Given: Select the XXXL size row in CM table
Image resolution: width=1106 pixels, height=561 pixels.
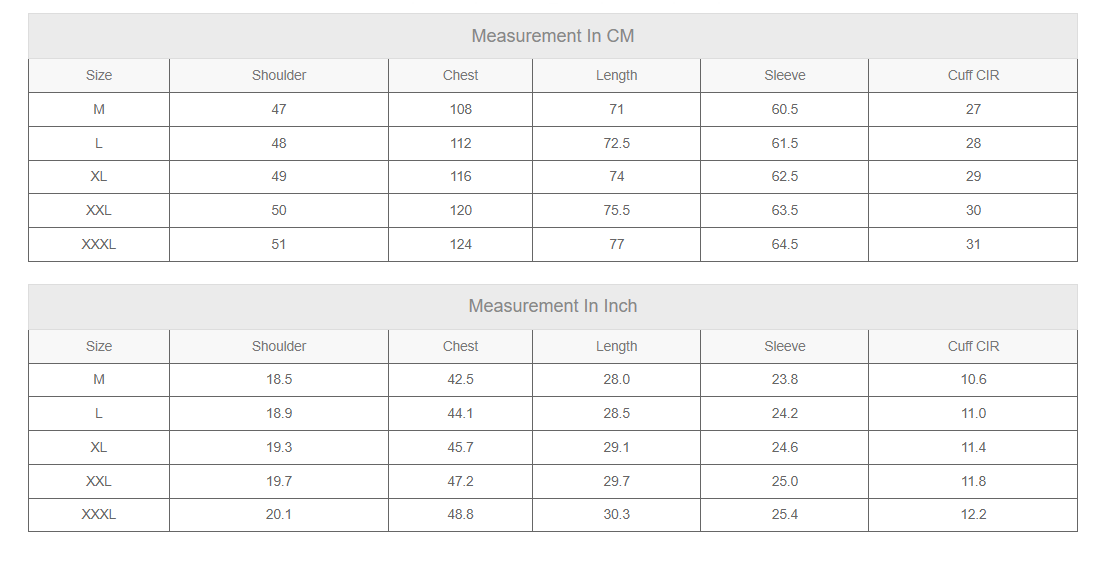Looking at the screenshot, I should pyautogui.click(x=552, y=244).
